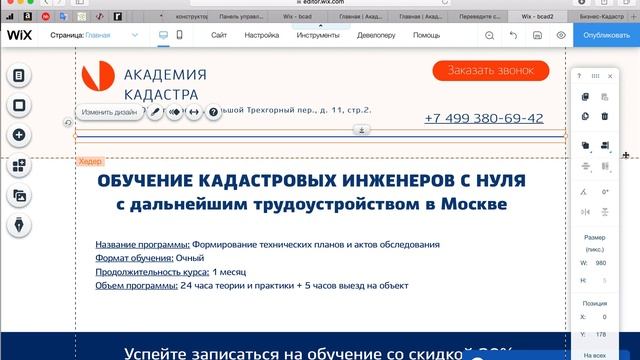Switch to browser tab Wix - bcad
This screenshot has height=360, width=640.
(297, 17)
